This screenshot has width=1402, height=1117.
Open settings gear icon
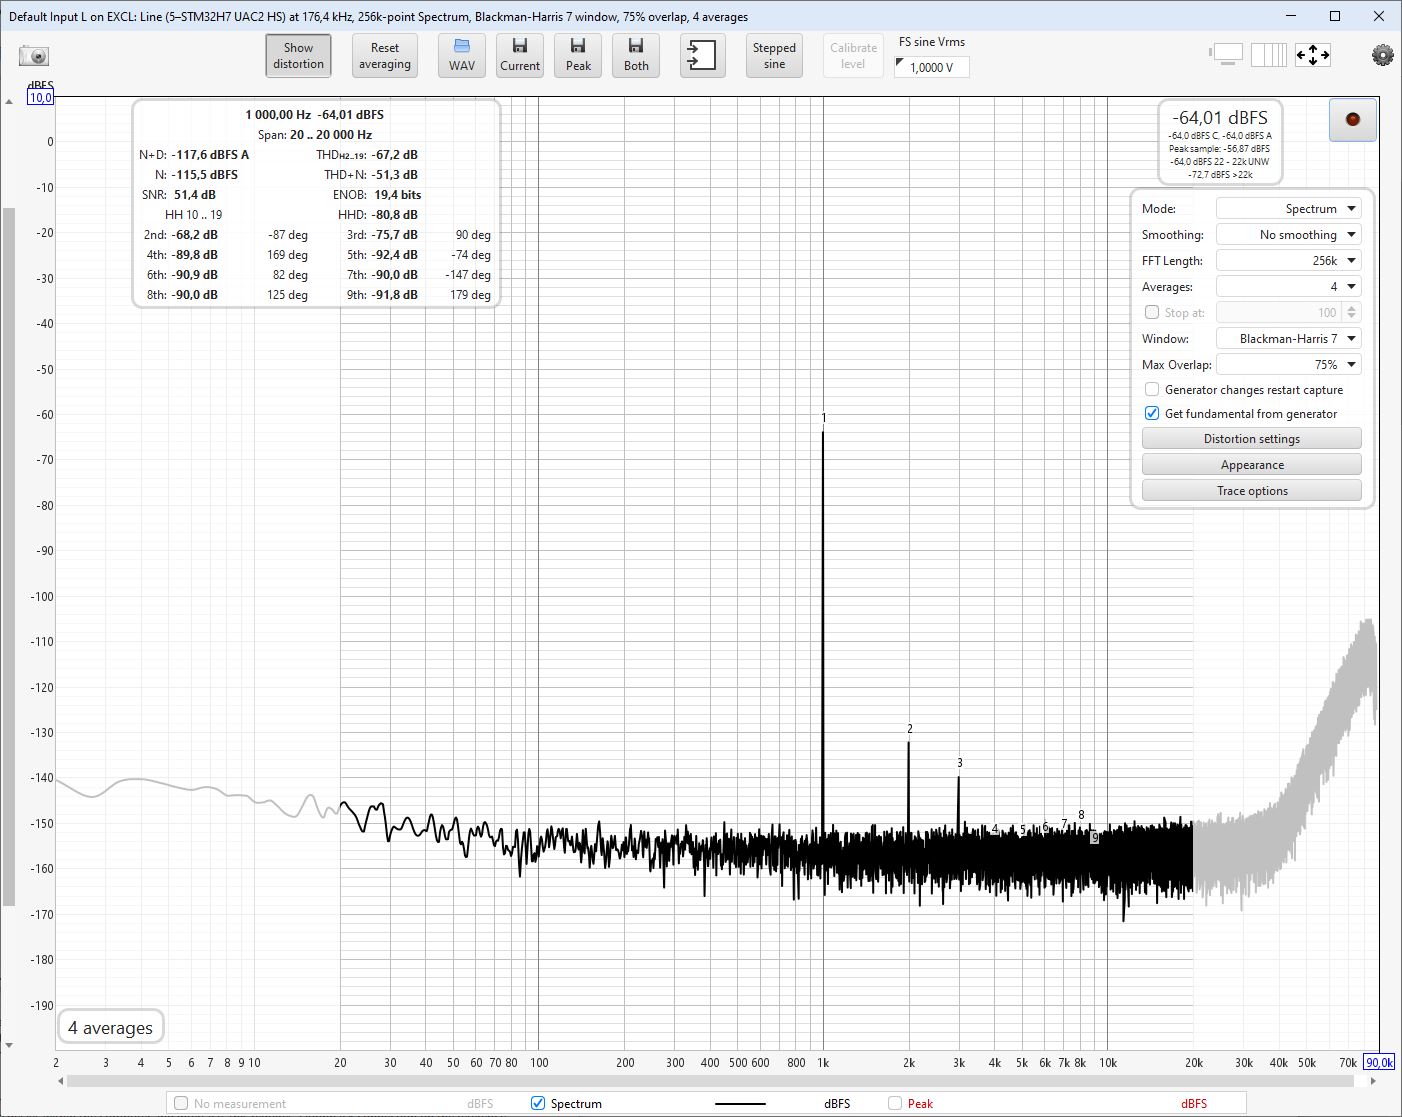point(1382,55)
